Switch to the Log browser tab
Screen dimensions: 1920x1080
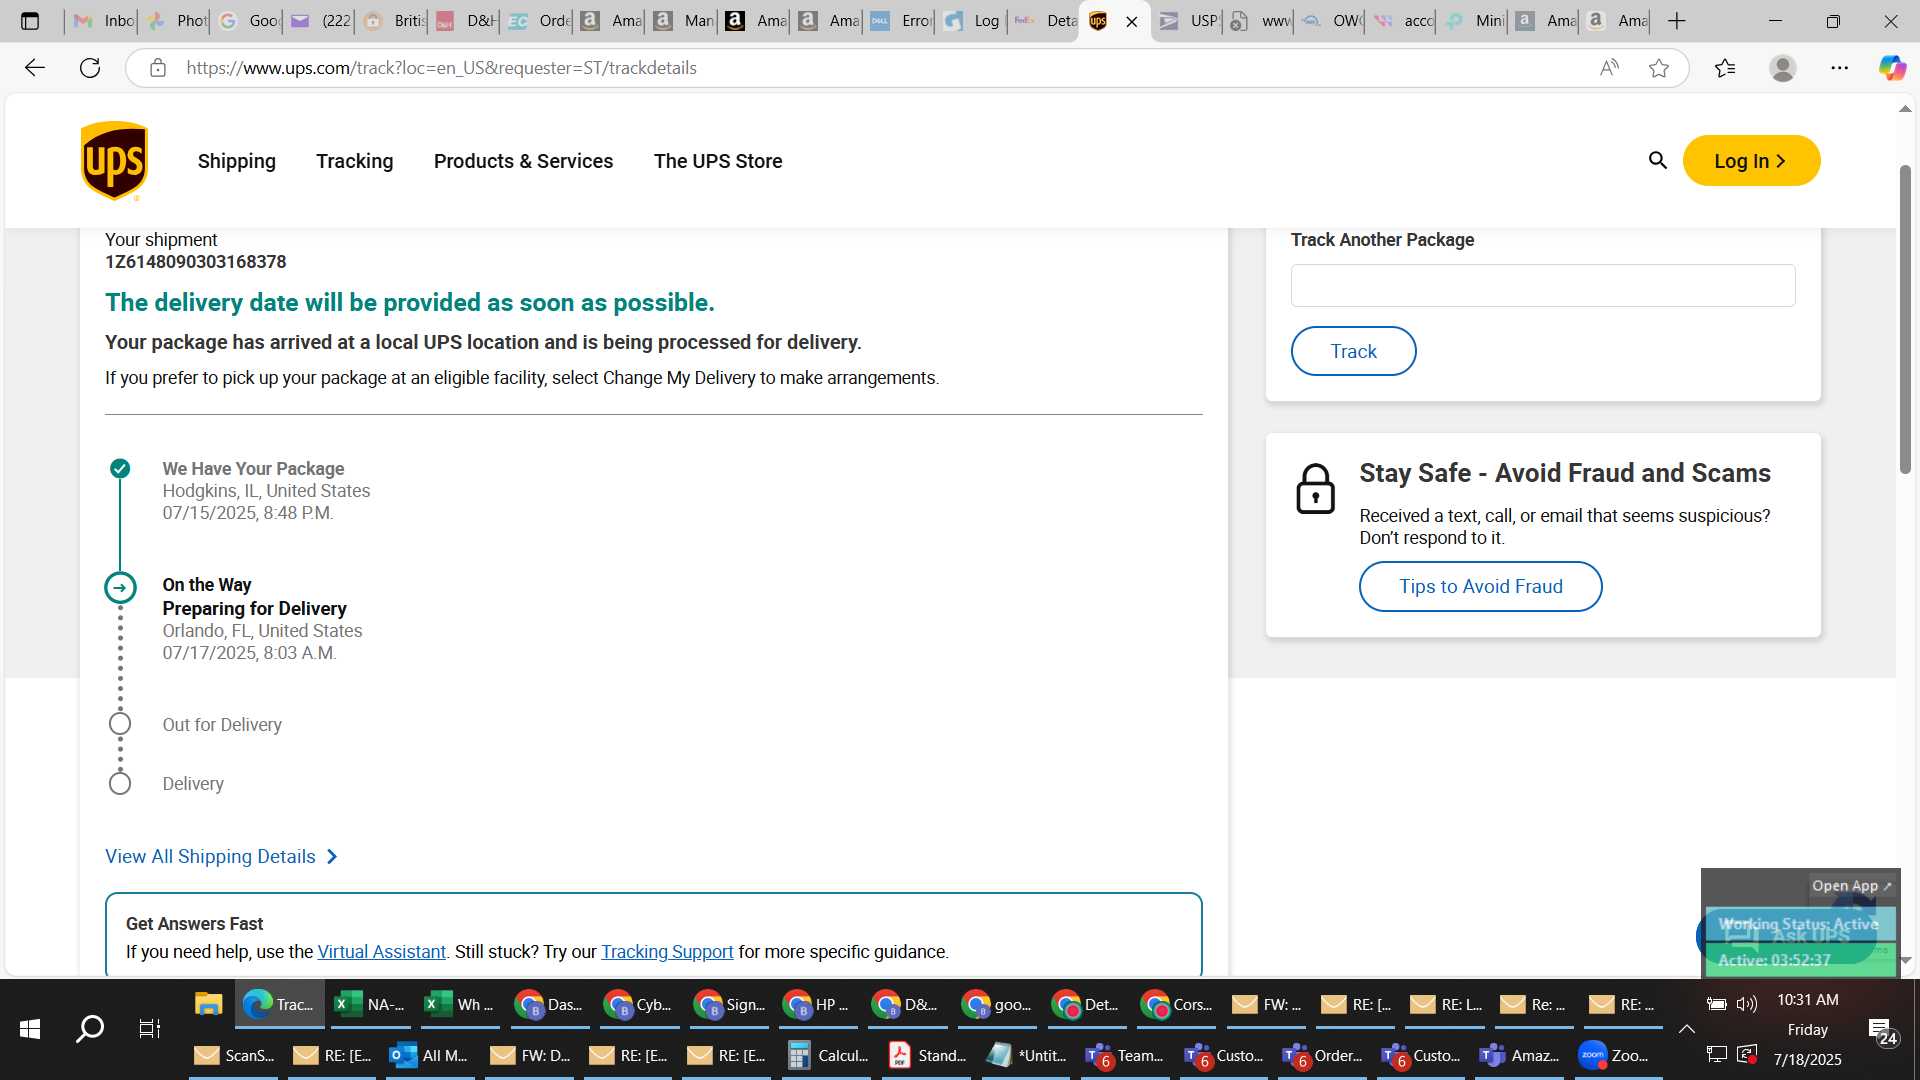tap(973, 21)
